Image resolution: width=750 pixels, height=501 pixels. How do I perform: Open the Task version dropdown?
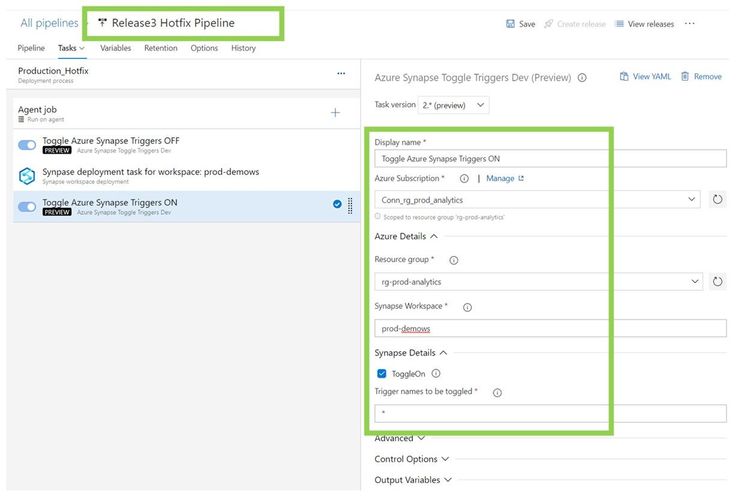tap(453, 104)
